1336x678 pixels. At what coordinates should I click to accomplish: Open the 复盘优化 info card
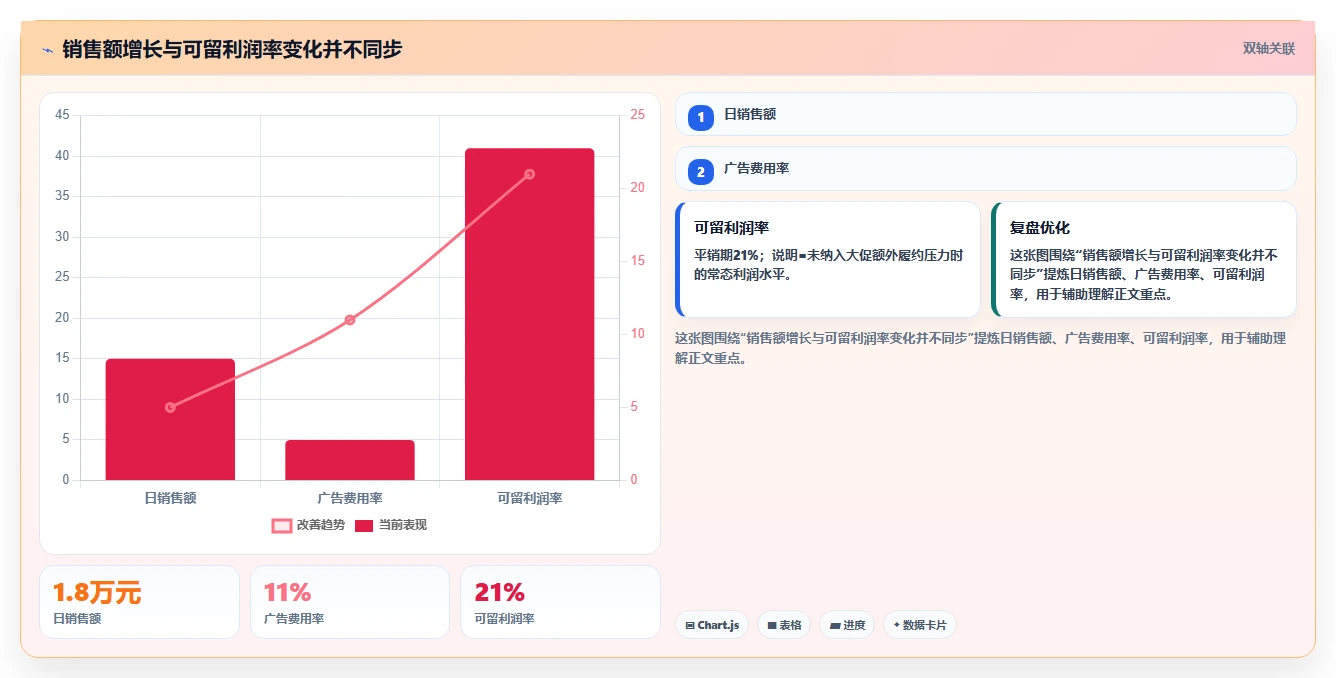tap(1144, 259)
